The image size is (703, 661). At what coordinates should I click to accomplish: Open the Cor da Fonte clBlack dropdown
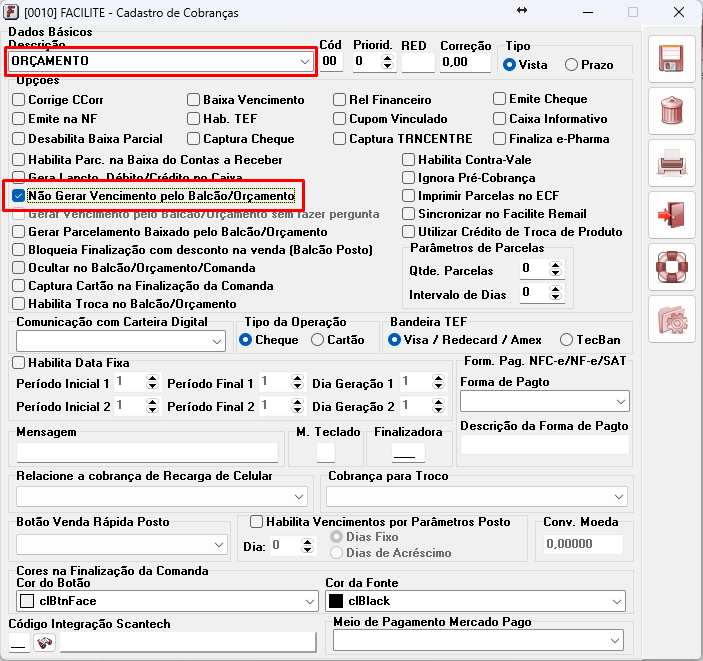click(617, 601)
